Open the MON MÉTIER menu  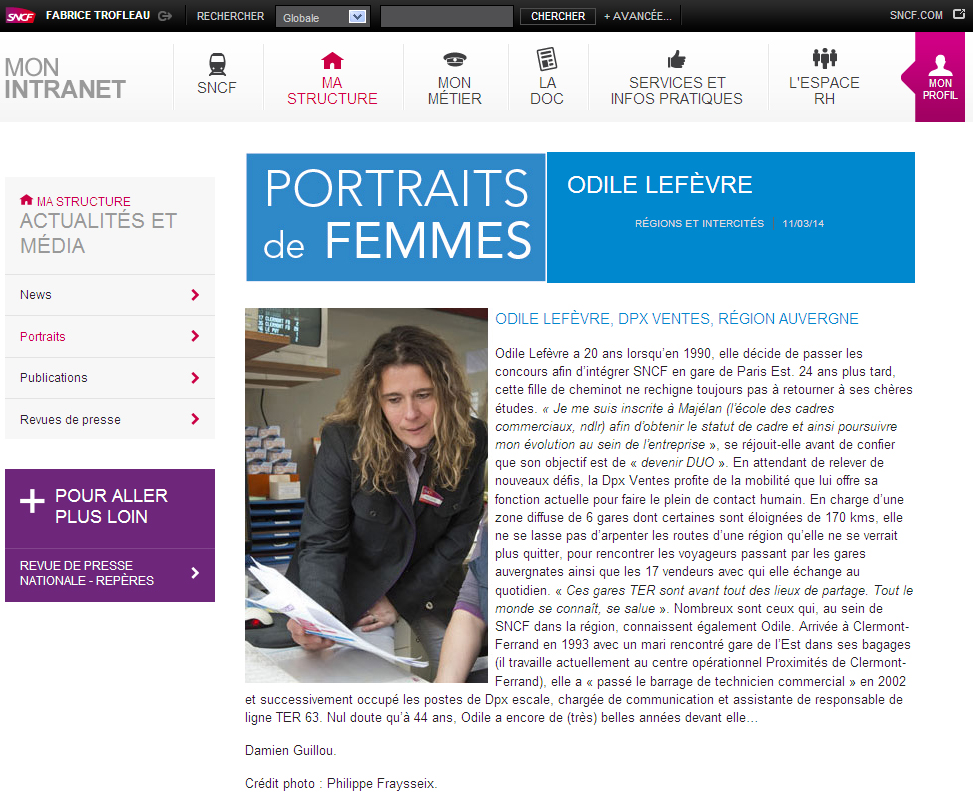click(x=455, y=91)
